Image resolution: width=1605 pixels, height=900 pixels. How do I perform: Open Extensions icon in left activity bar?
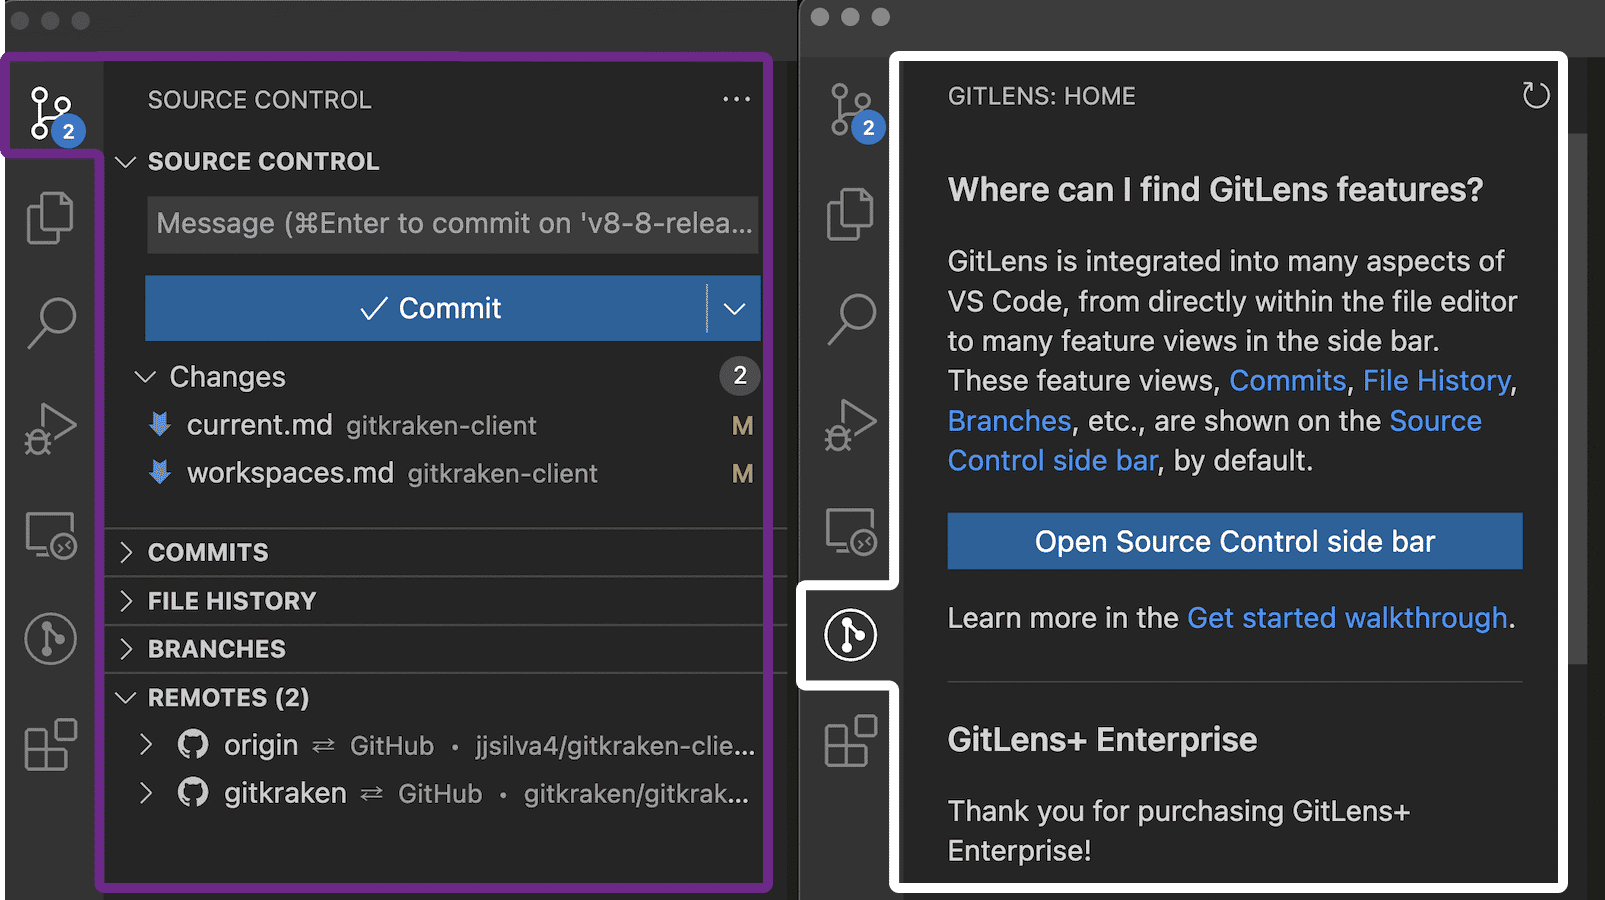(51, 744)
